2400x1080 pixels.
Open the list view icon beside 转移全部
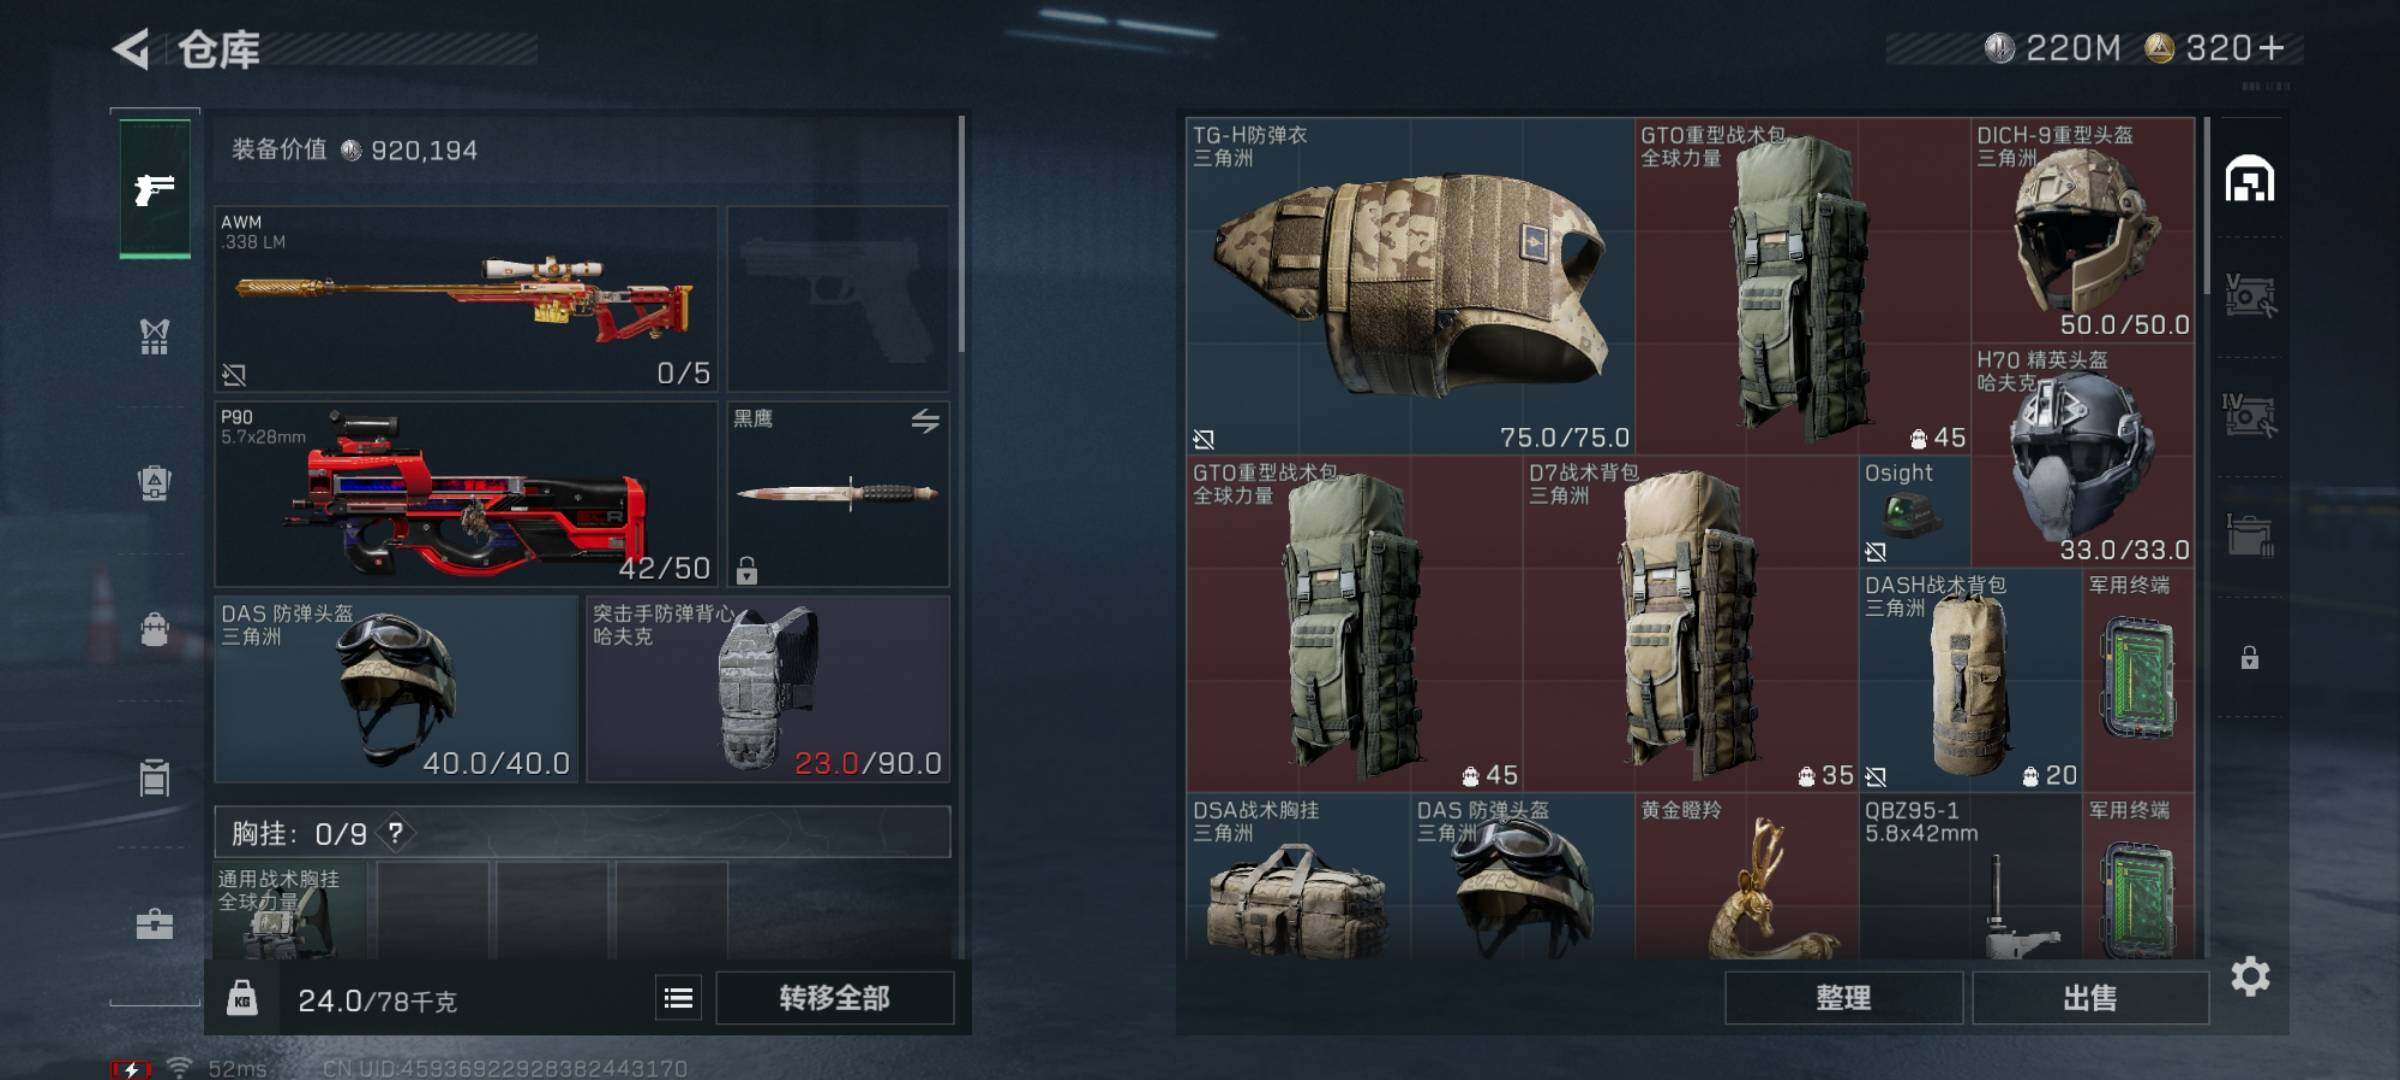pyautogui.click(x=678, y=997)
